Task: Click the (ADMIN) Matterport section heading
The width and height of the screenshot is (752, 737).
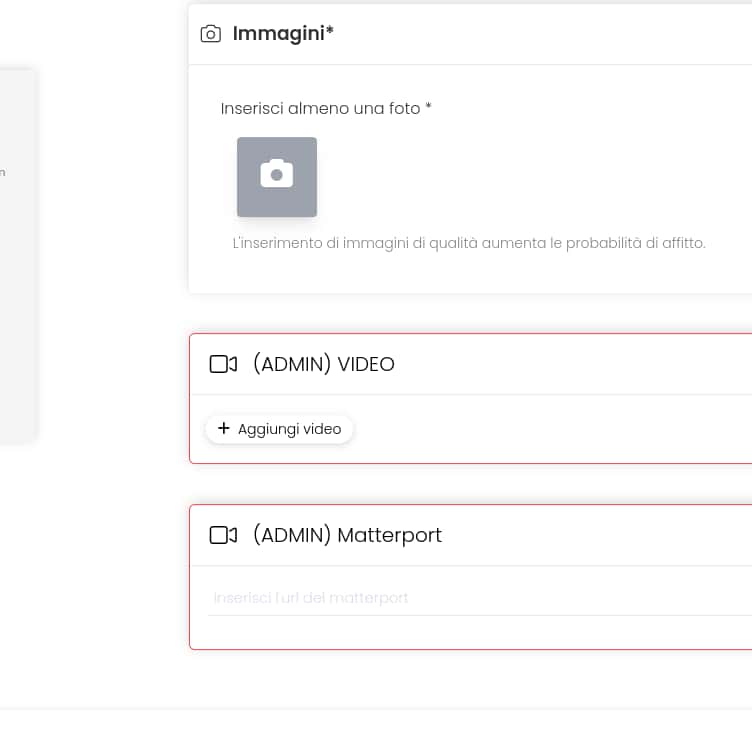Action: tap(347, 535)
